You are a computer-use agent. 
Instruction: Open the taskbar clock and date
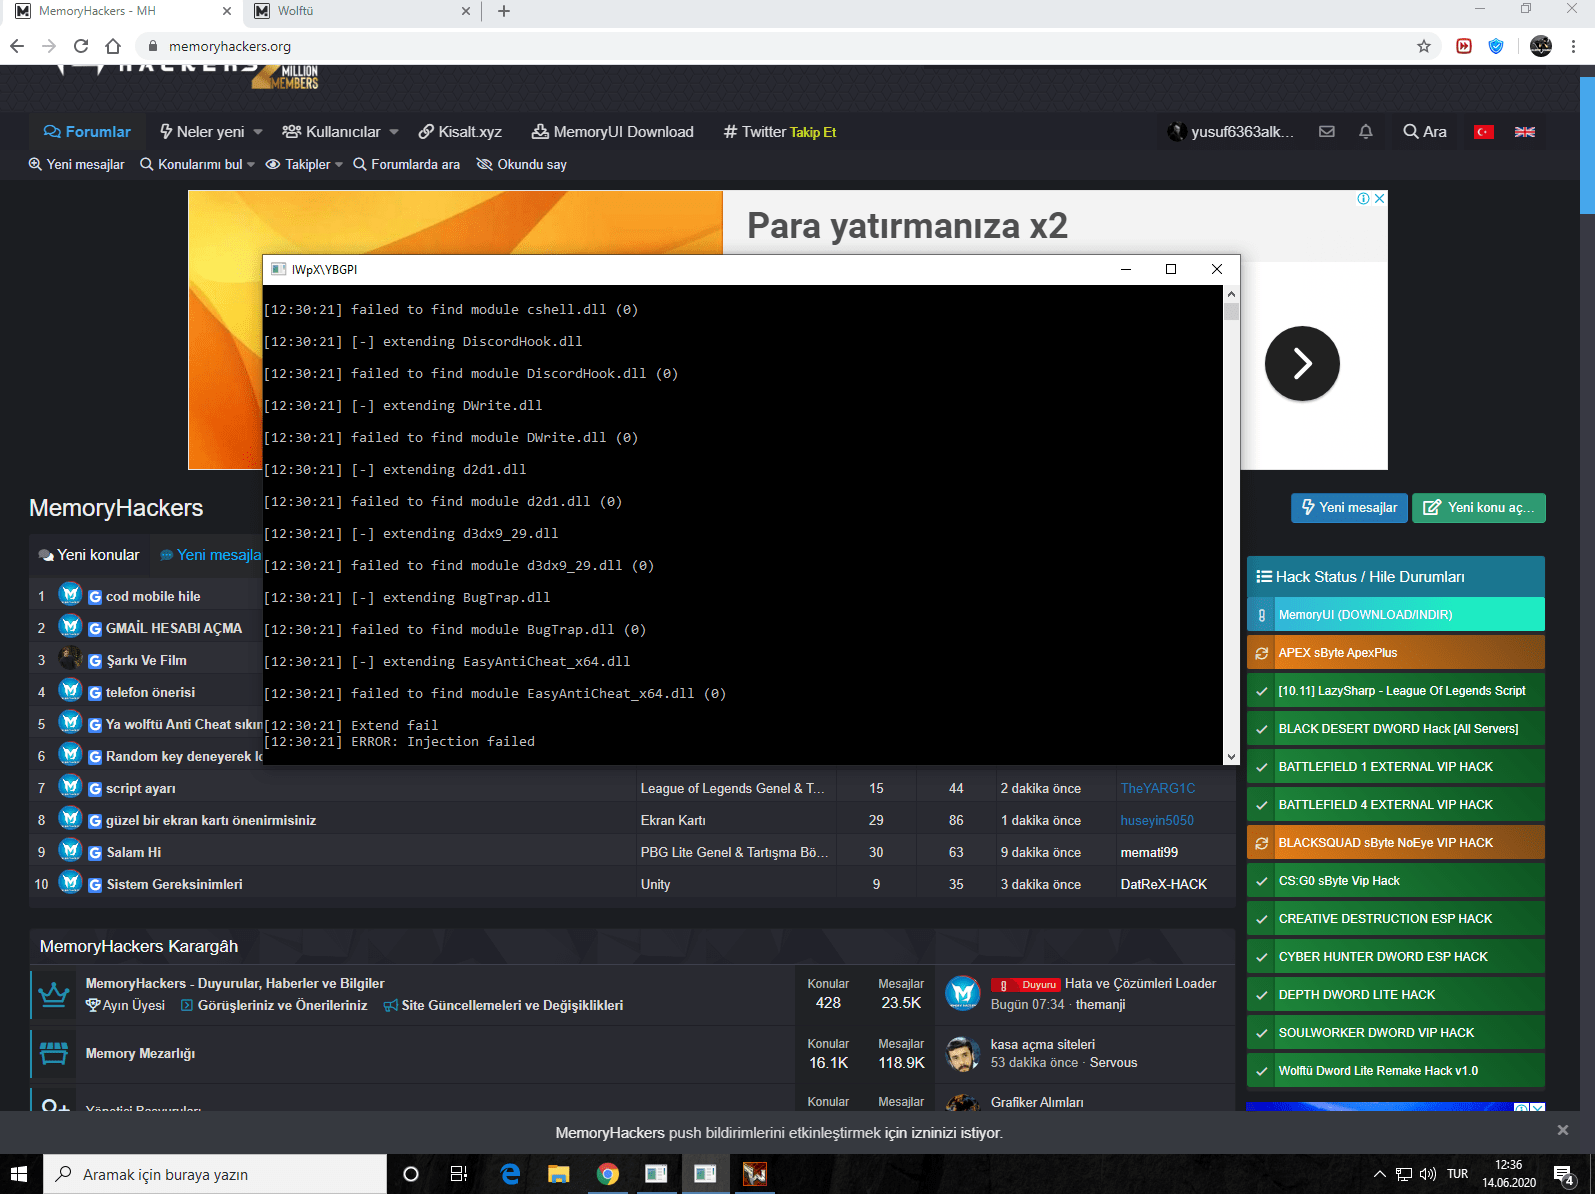pyautogui.click(x=1509, y=1174)
